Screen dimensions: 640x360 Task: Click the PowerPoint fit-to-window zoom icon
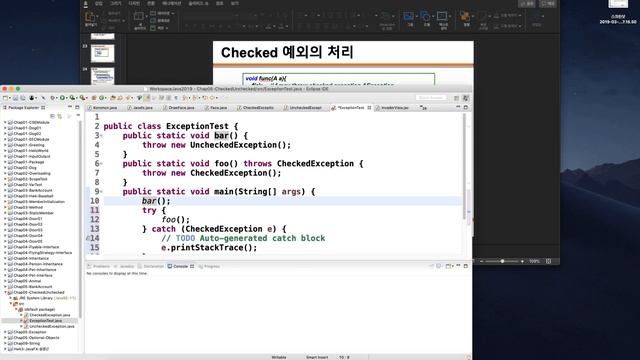(548, 261)
